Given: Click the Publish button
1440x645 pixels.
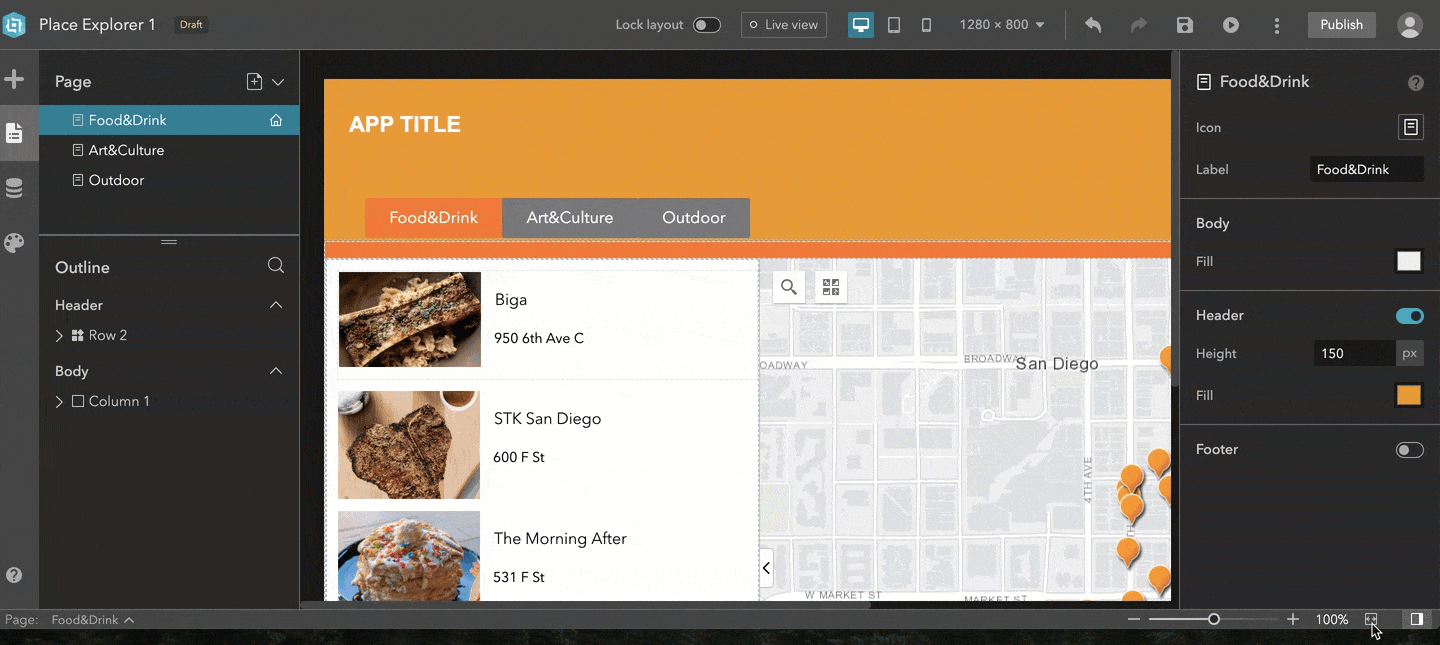Looking at the screenshot, I should coord(1342,25).
